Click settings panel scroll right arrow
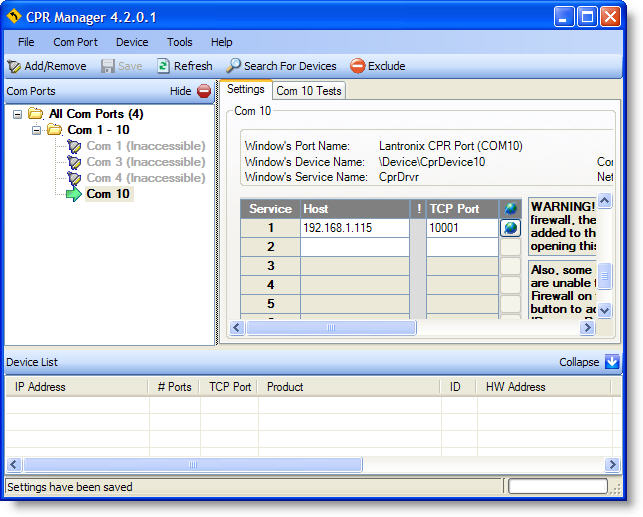Screen dimensions: 643x517 click(x=587, y=327)
